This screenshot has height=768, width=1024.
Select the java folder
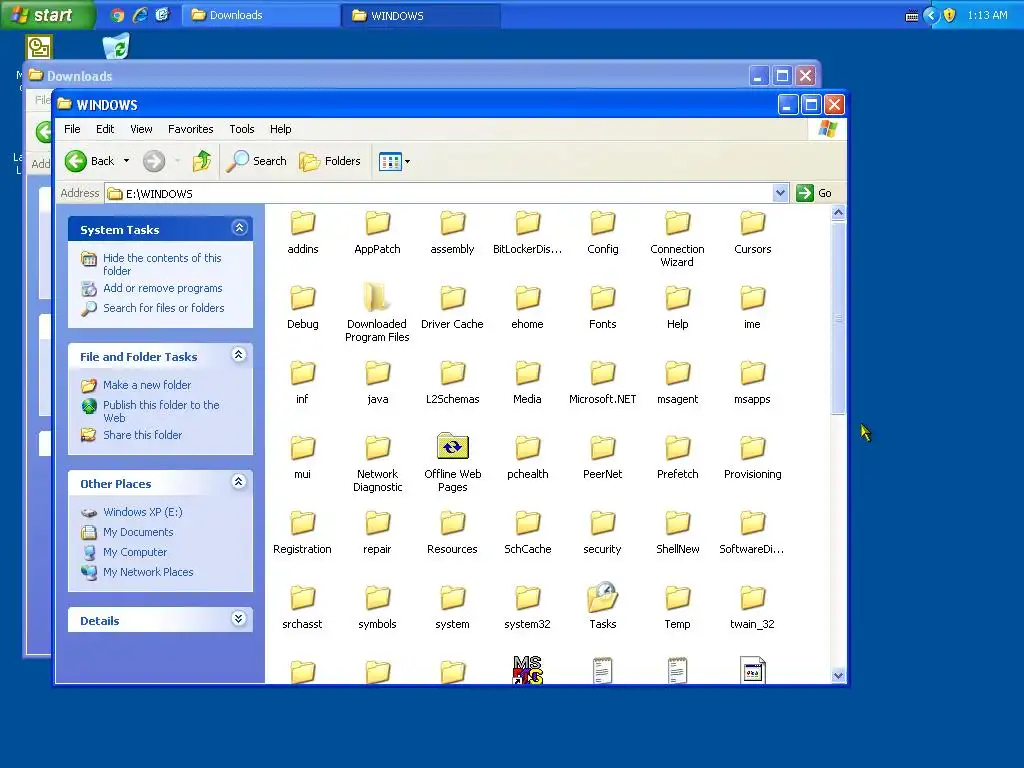coord(377,382)
